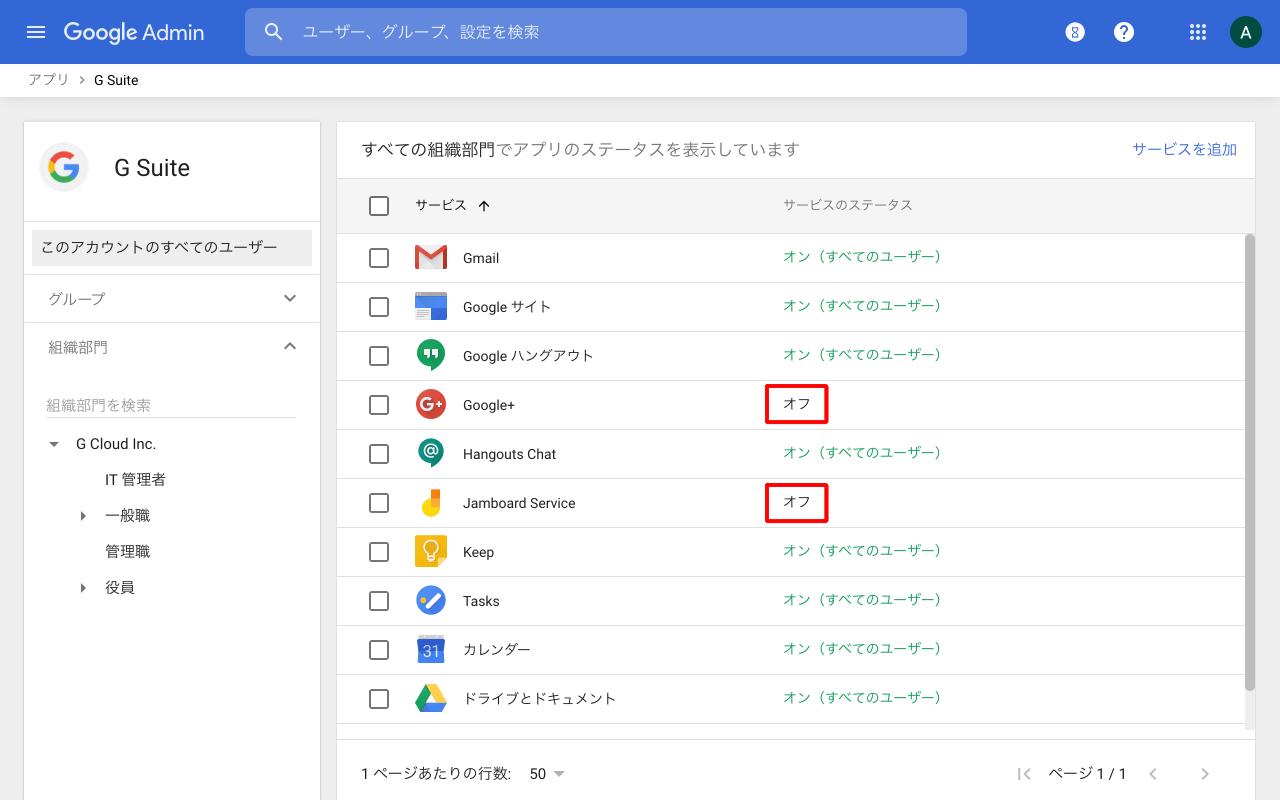The width and height of the screenshot is (1280, 800).
Task: Sort by service name arrow
Action: coord(484,206)
